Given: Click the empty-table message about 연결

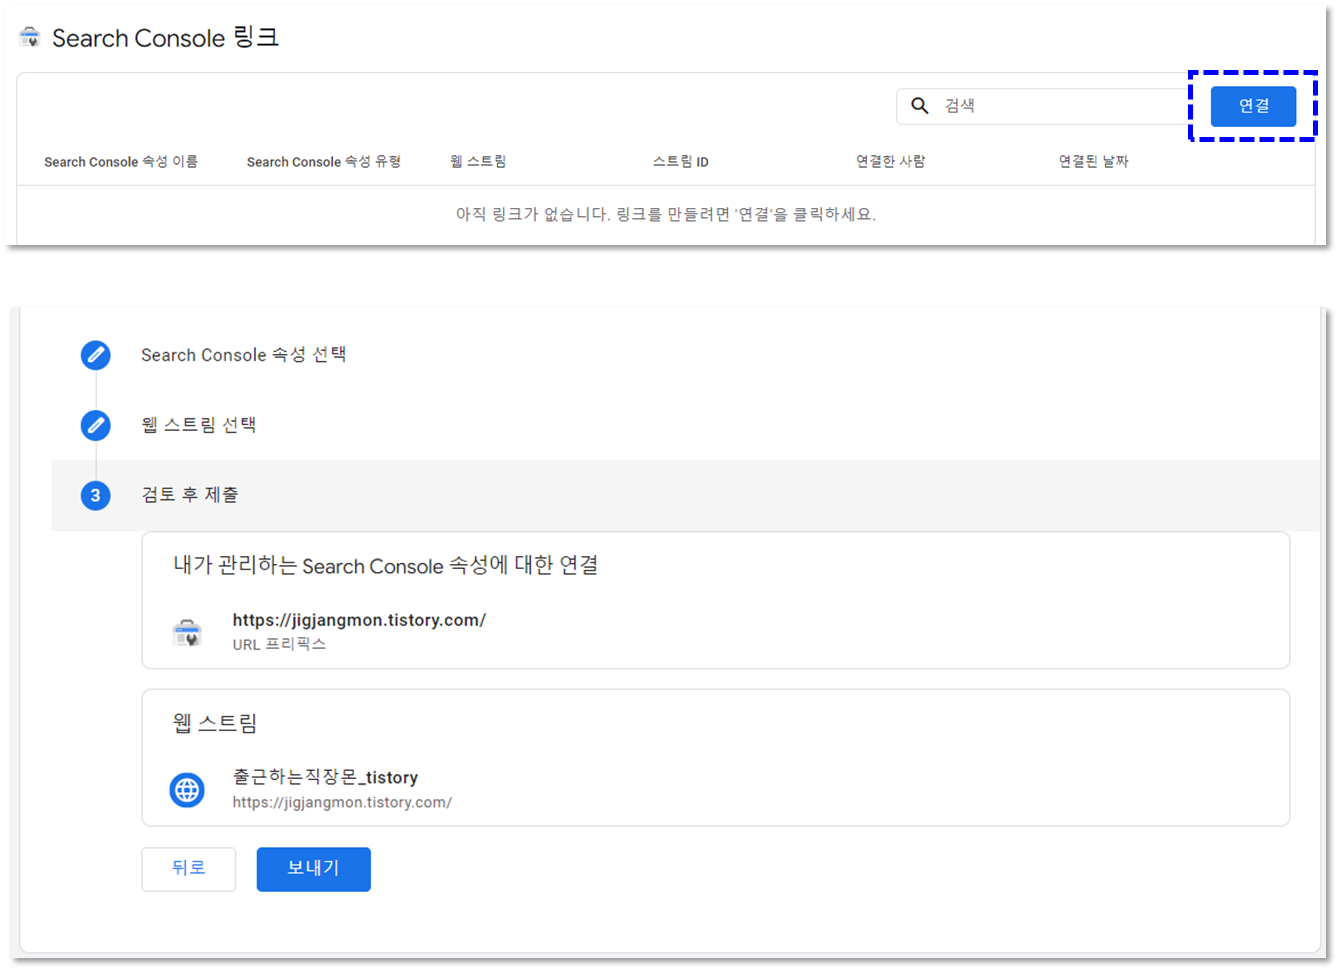Looking at the screenshot, I should [666, 214].
